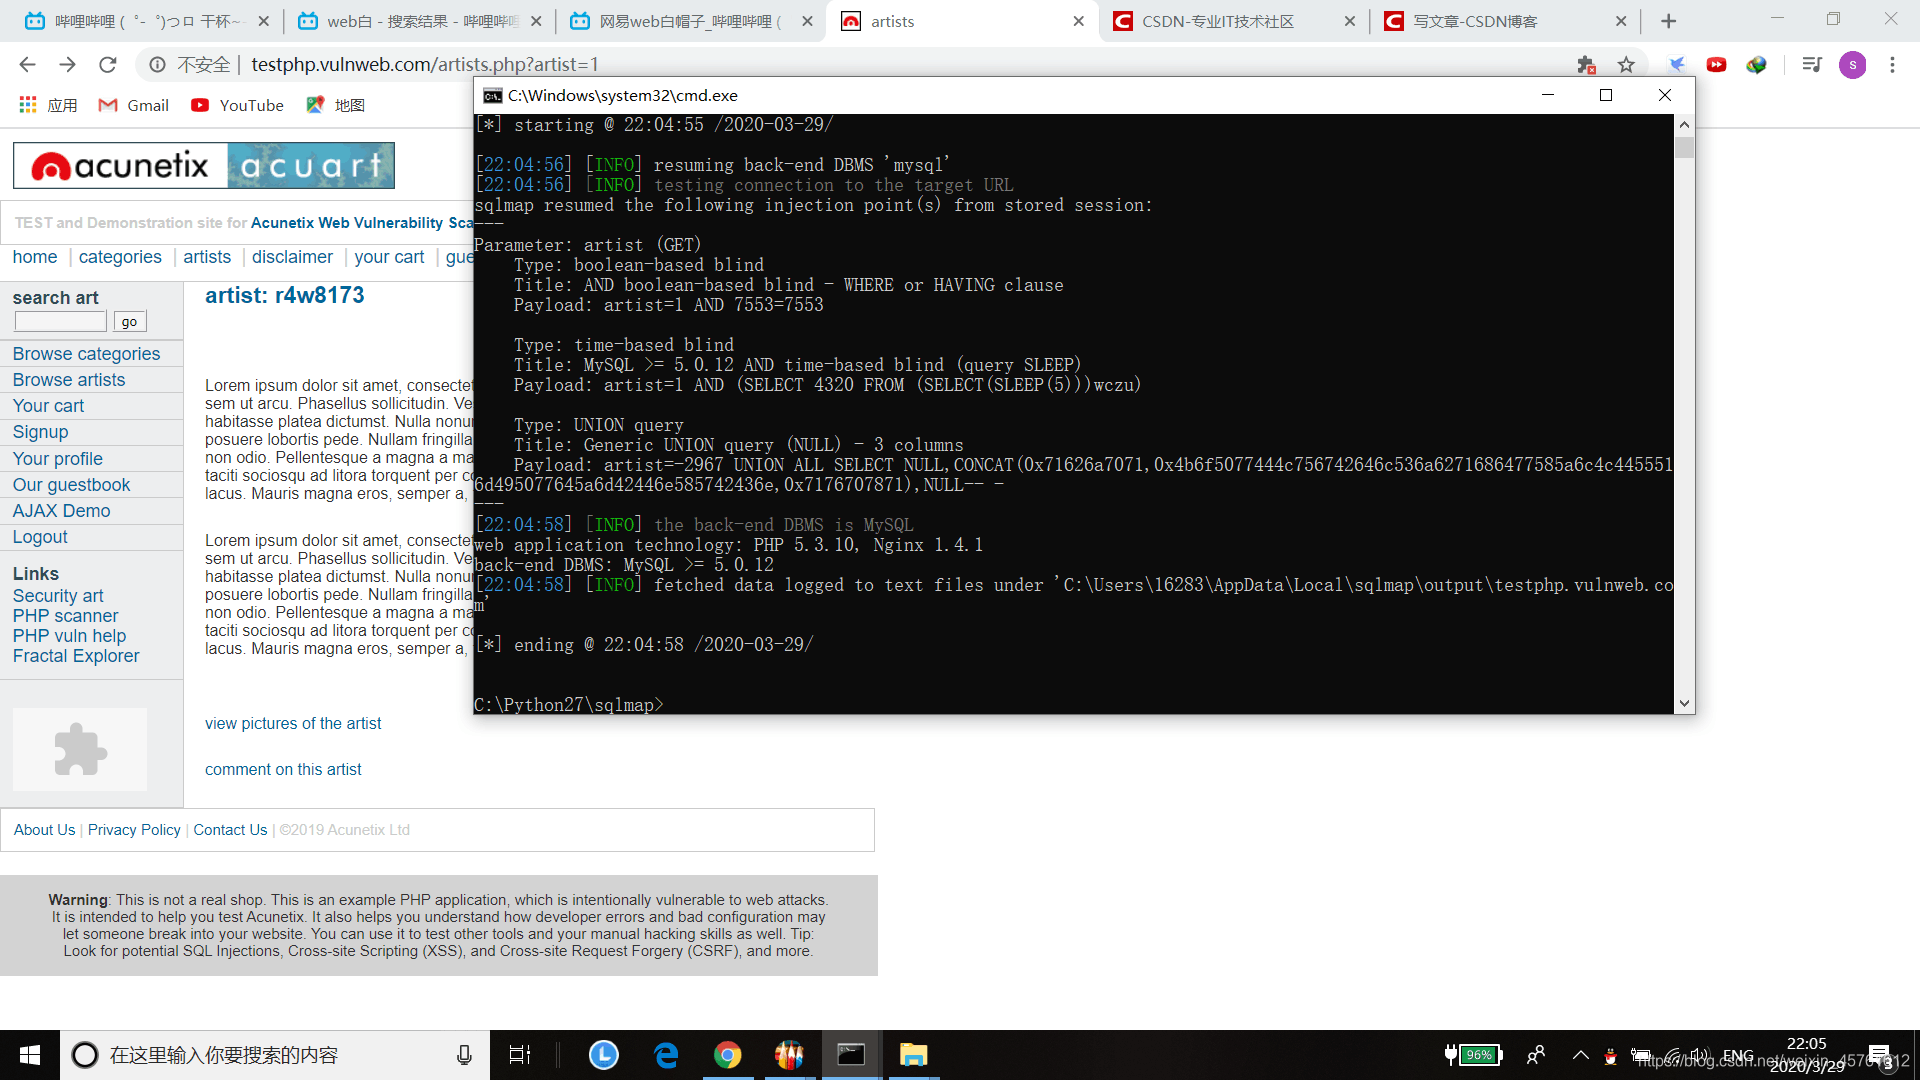
Task: Open the Gmail bookmark
Action: [133, 105]
